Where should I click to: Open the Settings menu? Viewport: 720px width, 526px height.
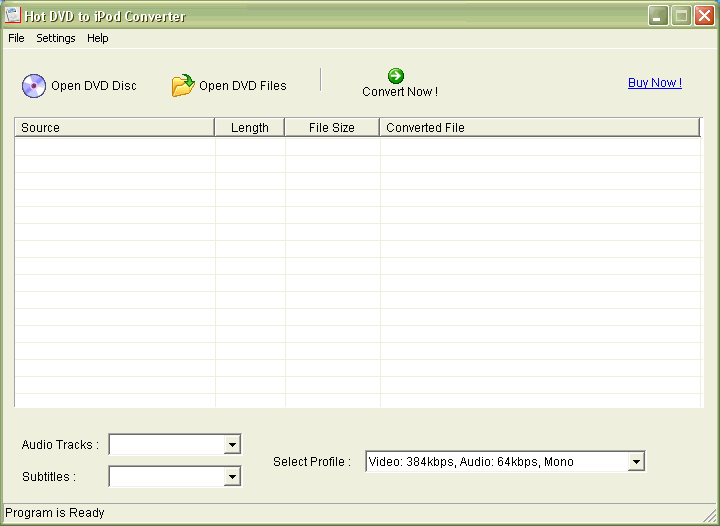[x=56, y=38]
